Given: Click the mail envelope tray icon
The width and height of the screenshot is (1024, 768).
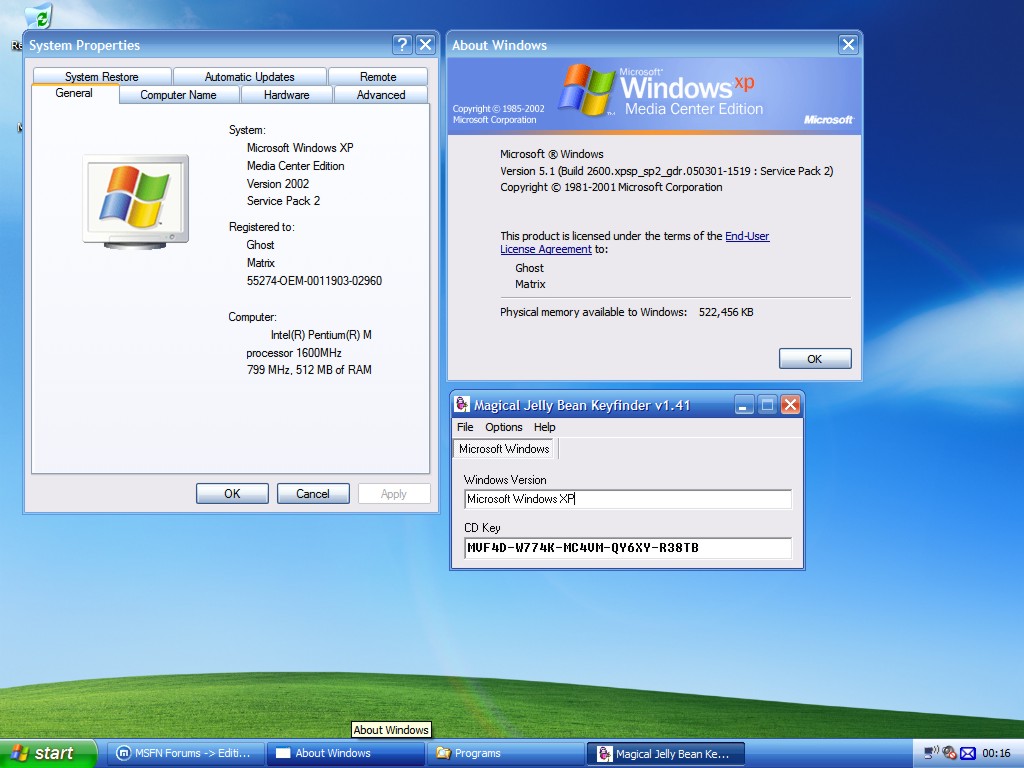Looking at the screenshot, I should 968,754.
